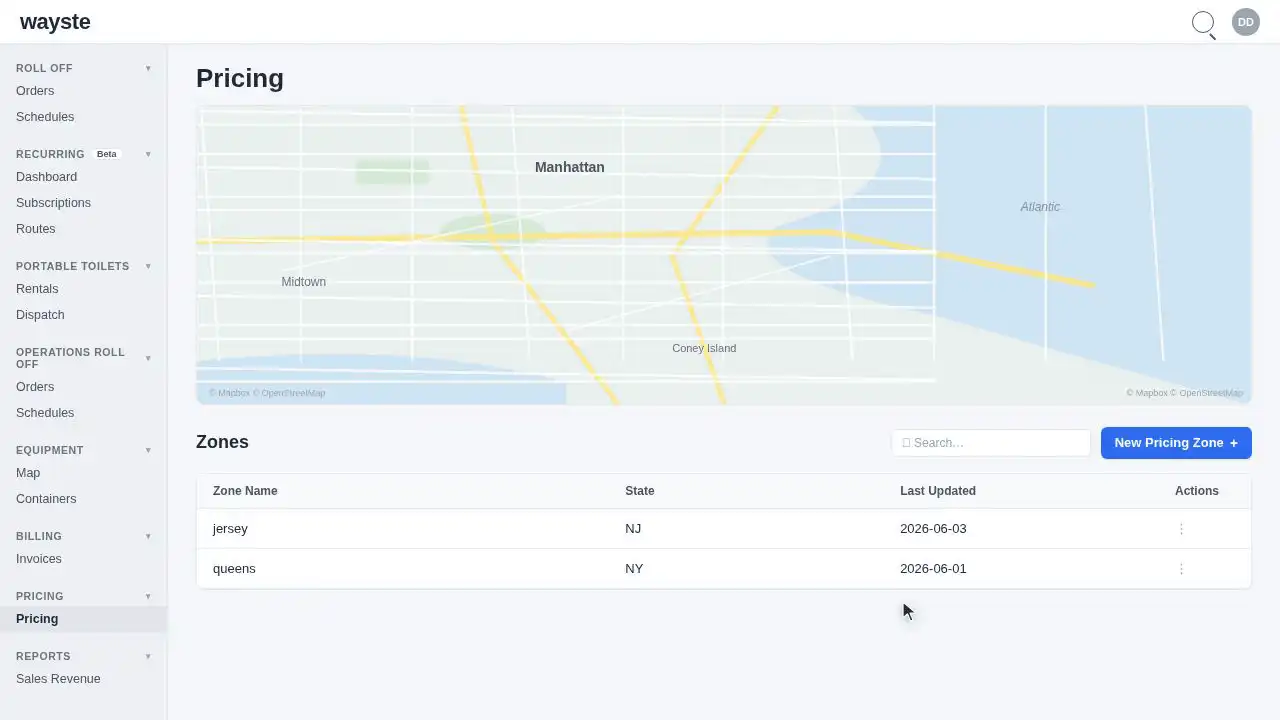Open the actions menu for queens zone
Viewport: 1280px width, 720px height.
[1181, 569]
